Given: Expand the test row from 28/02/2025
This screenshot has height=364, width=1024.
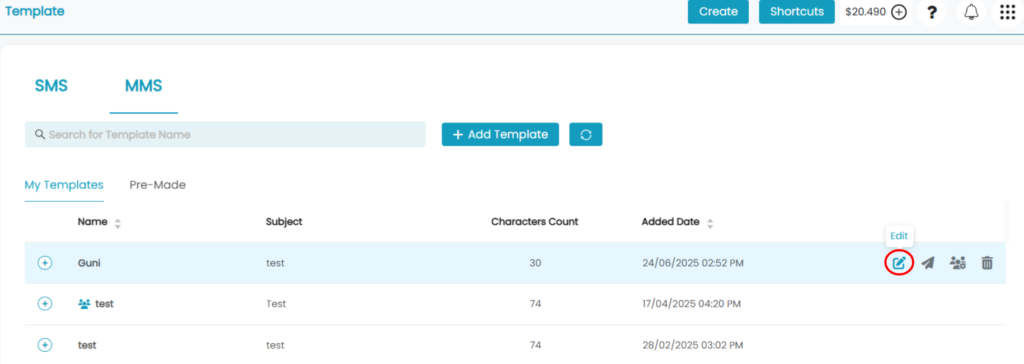Looking at the screenshot, I should (x=44, y=344).
